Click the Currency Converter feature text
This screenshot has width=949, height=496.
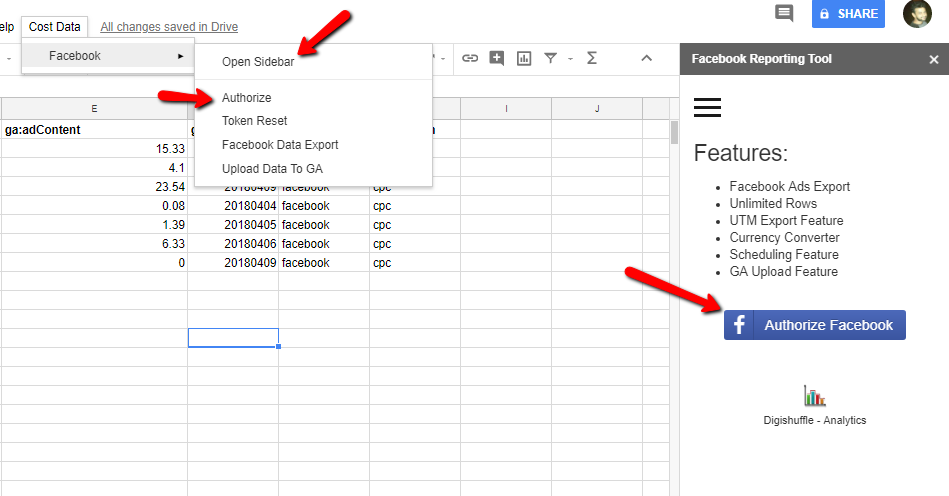click(784, 237)
